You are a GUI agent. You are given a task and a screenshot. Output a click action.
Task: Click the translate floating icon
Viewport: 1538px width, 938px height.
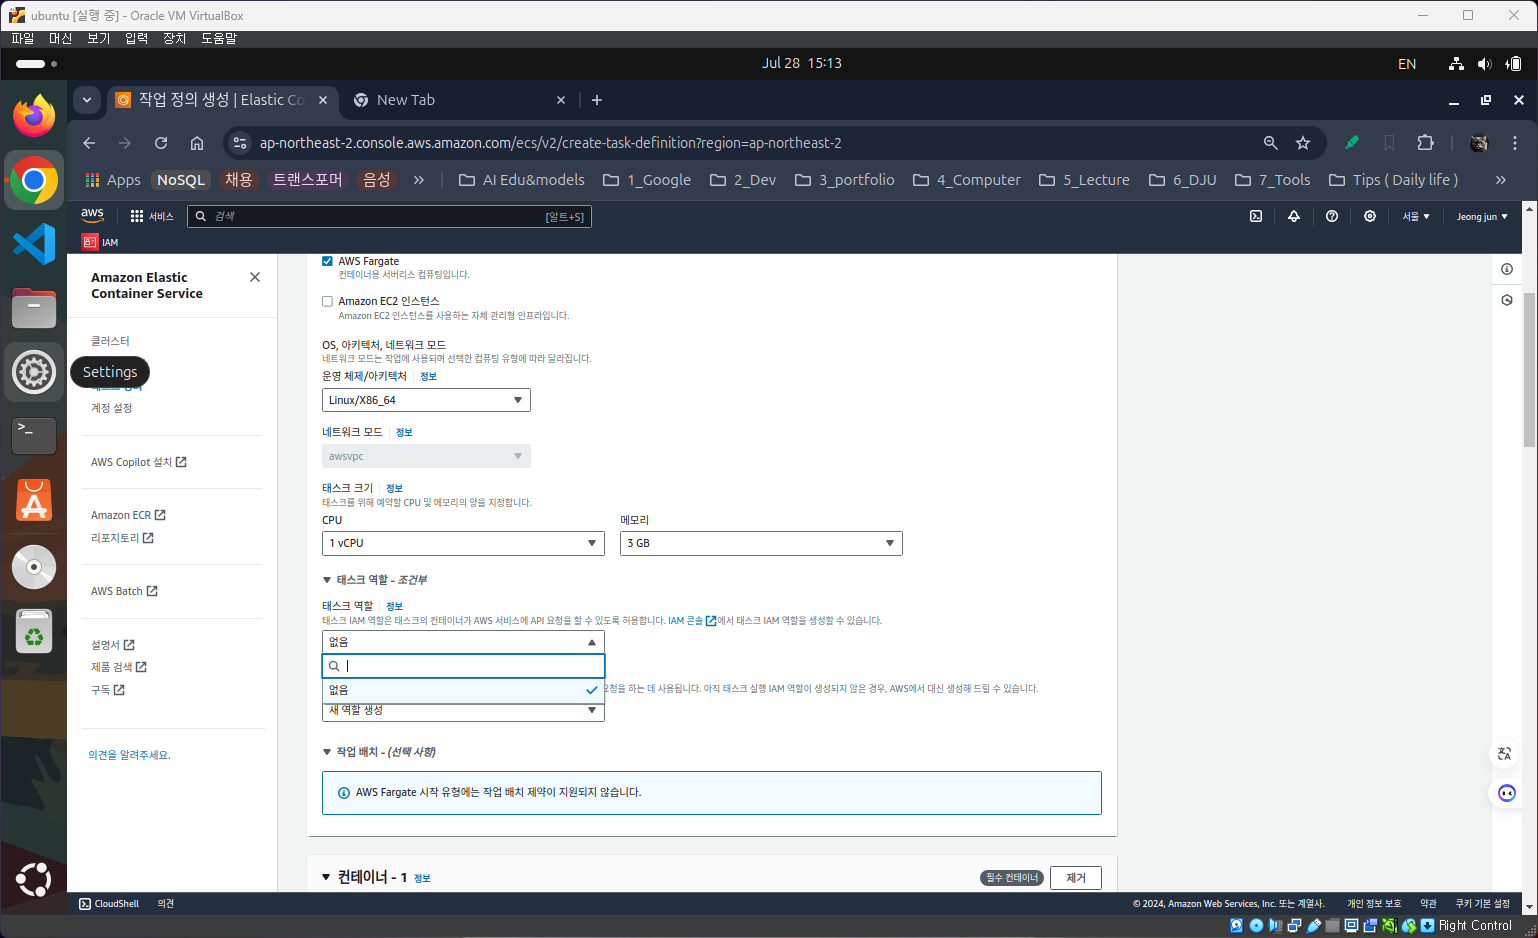1505,754
